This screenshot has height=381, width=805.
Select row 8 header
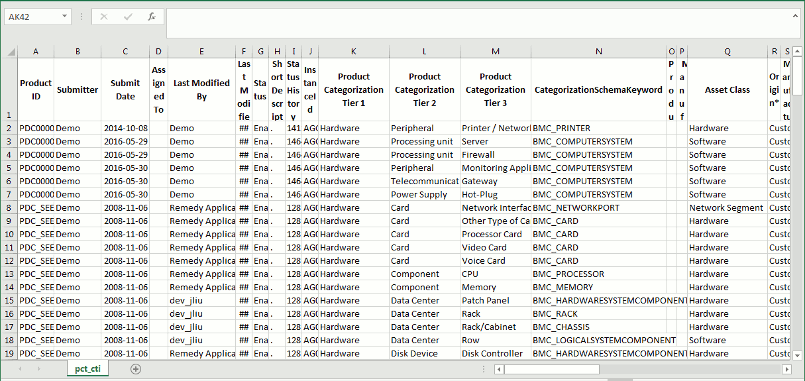(x=9, y=208)
